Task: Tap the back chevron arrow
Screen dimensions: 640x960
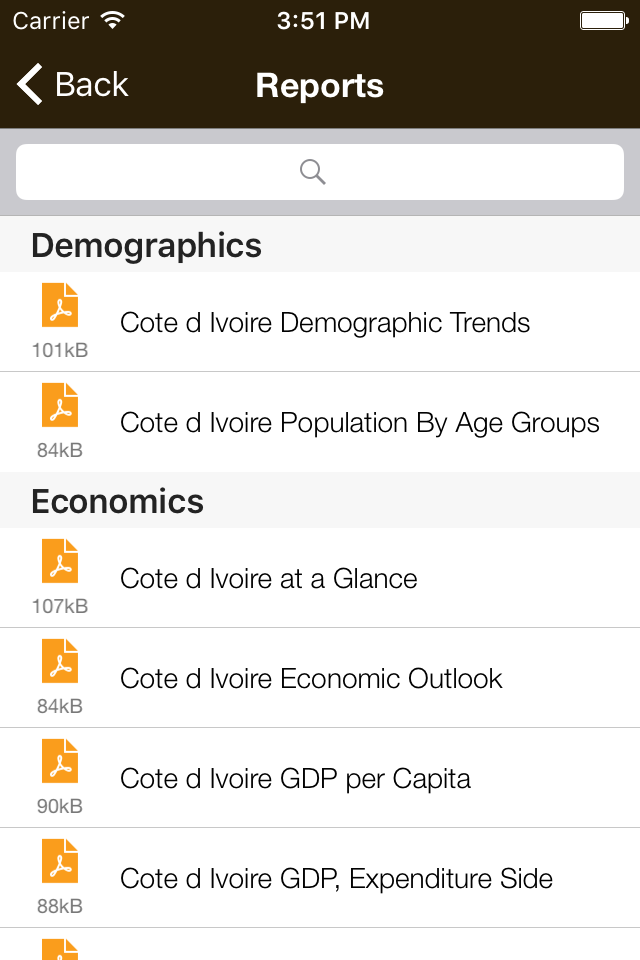Action: (x=27, y=84)
